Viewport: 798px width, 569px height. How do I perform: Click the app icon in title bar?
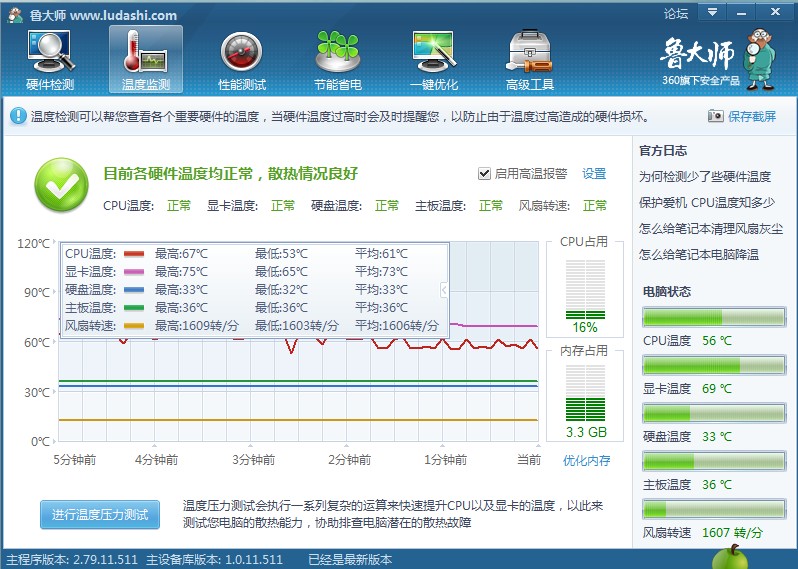15,15
